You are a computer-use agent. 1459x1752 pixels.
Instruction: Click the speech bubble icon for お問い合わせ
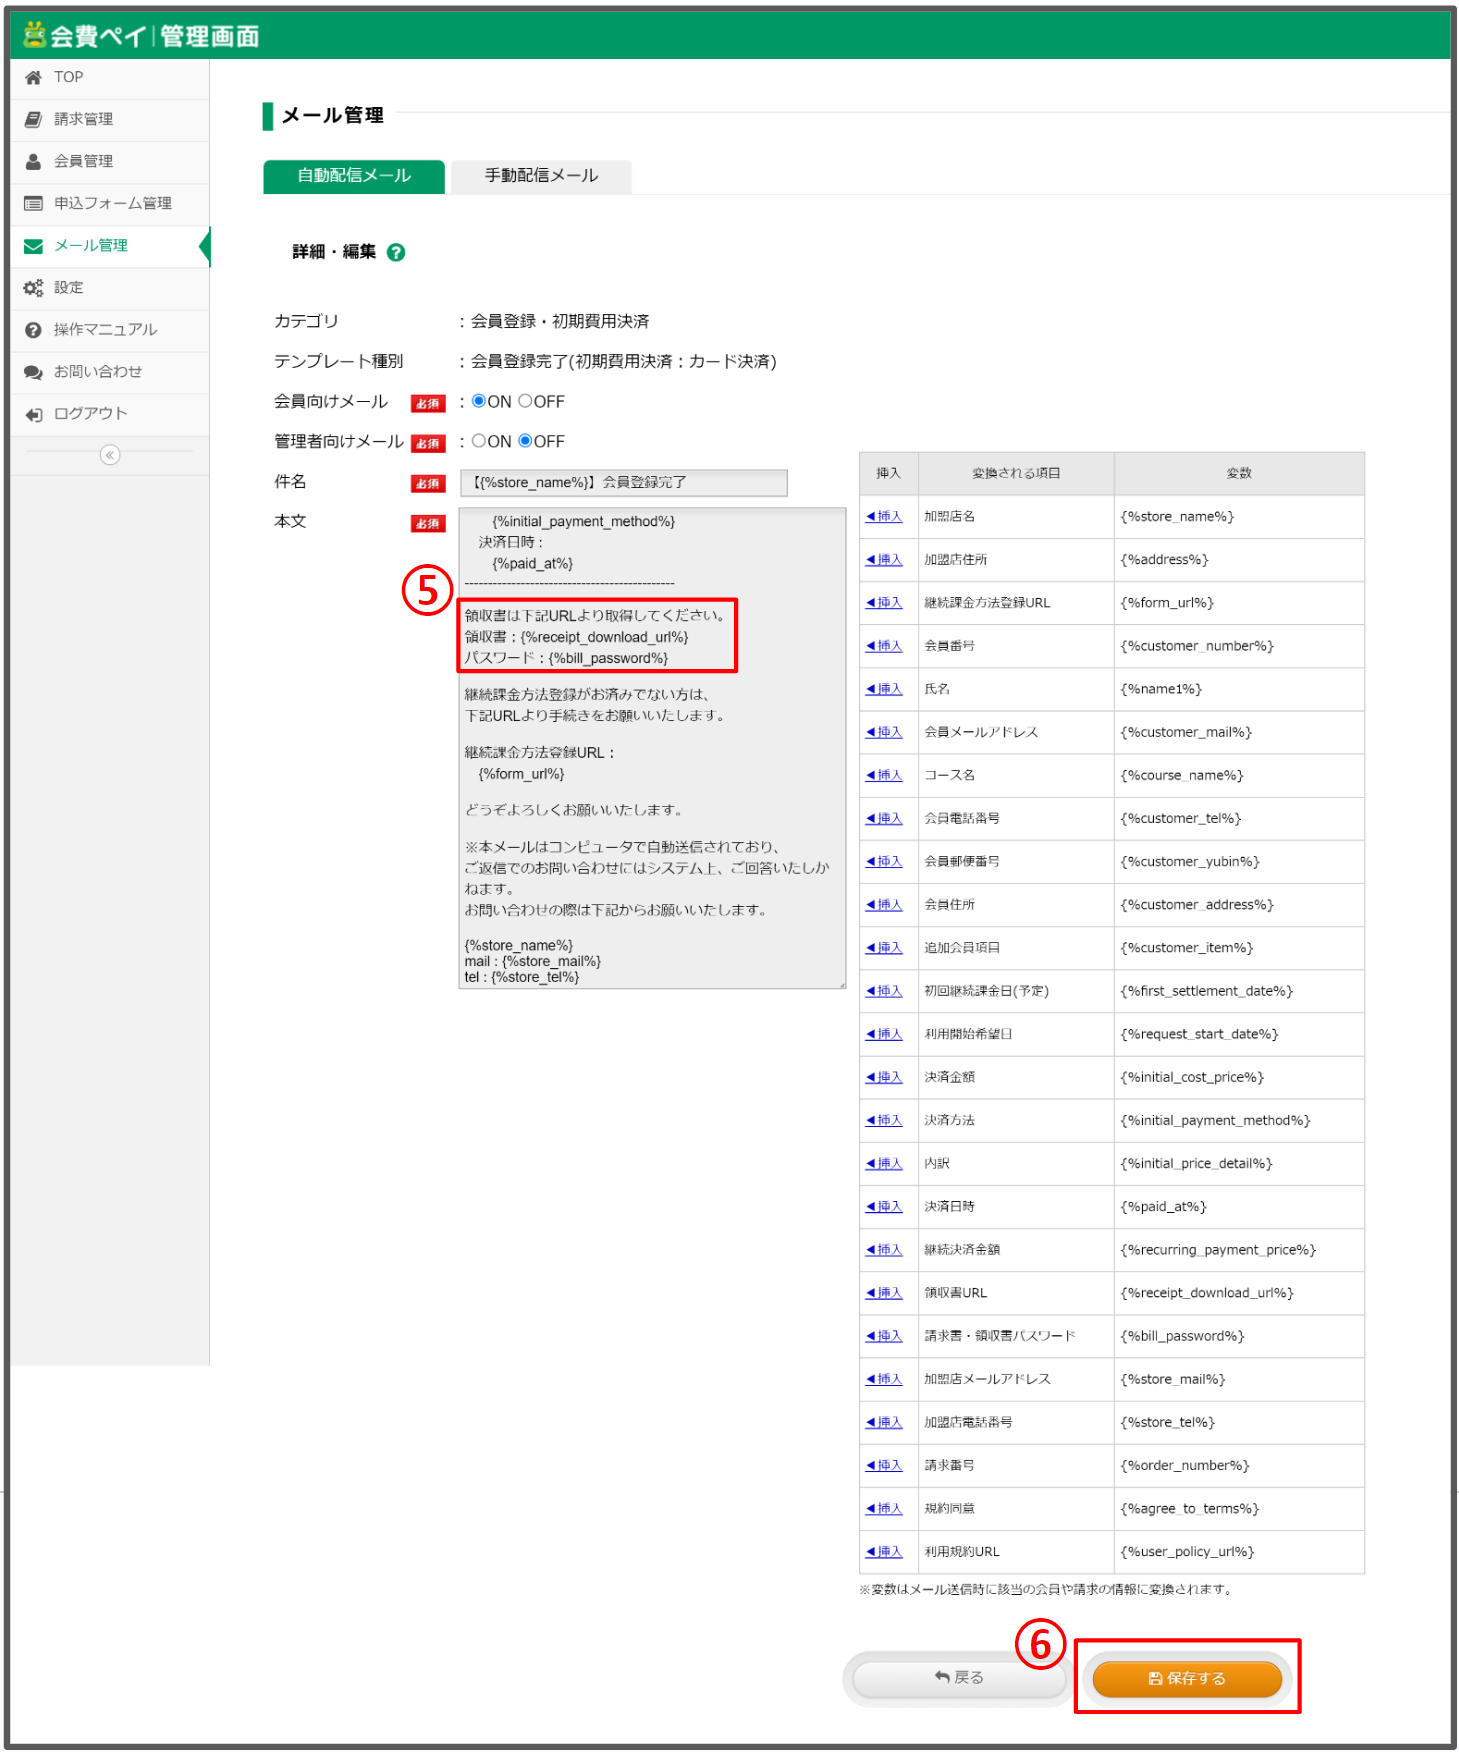34,372
